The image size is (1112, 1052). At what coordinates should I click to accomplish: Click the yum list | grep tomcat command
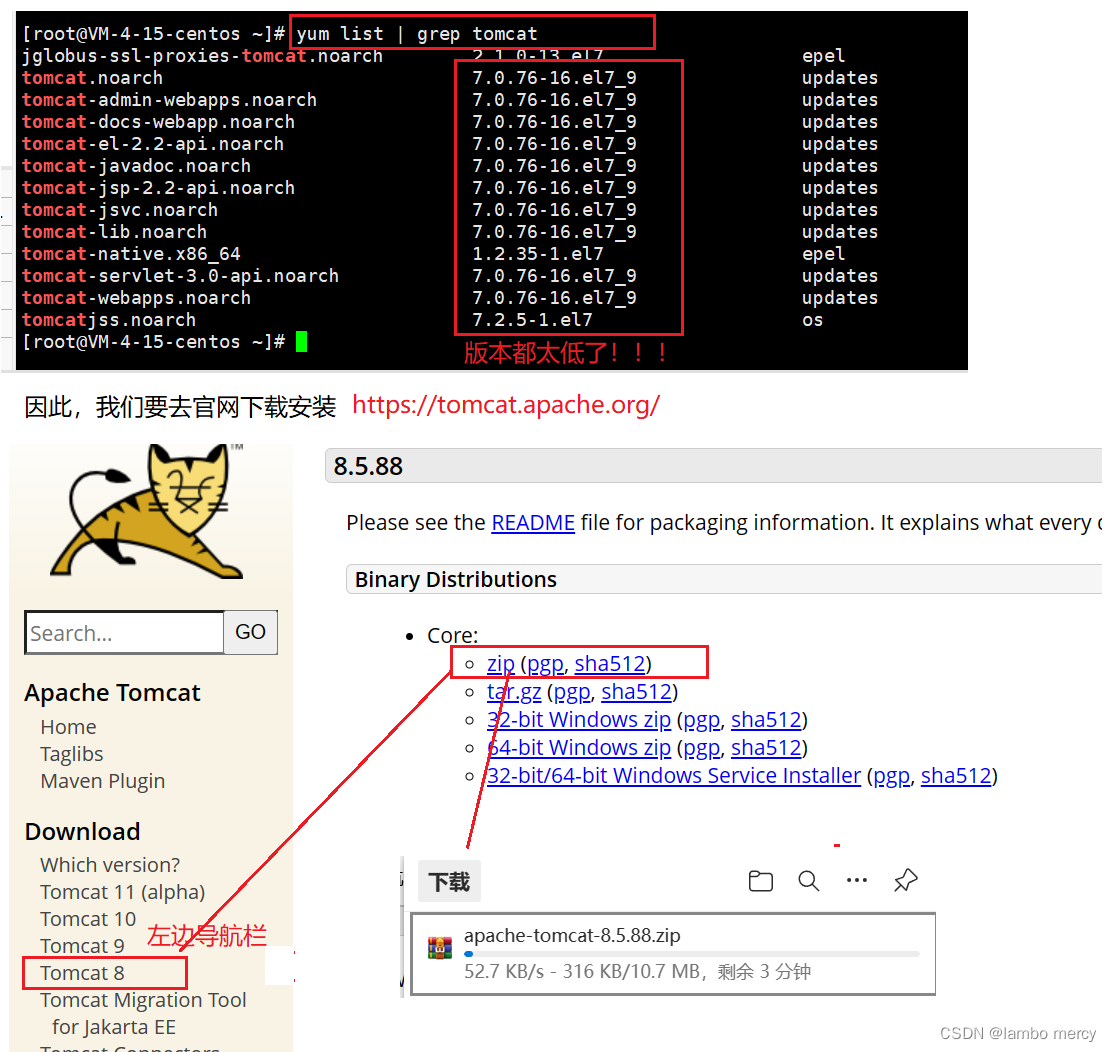[417, 33]
